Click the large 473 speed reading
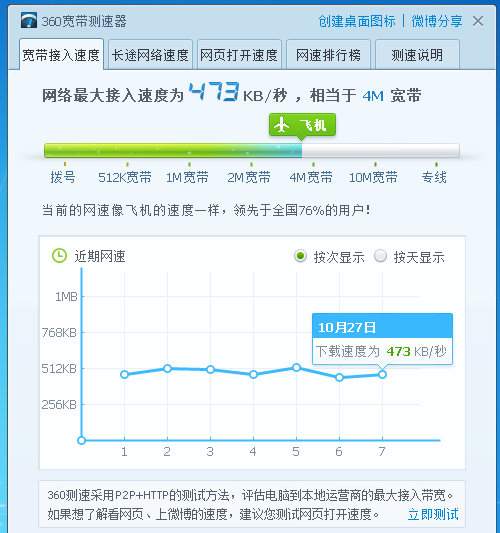500x533 pixels. [214, 92]
